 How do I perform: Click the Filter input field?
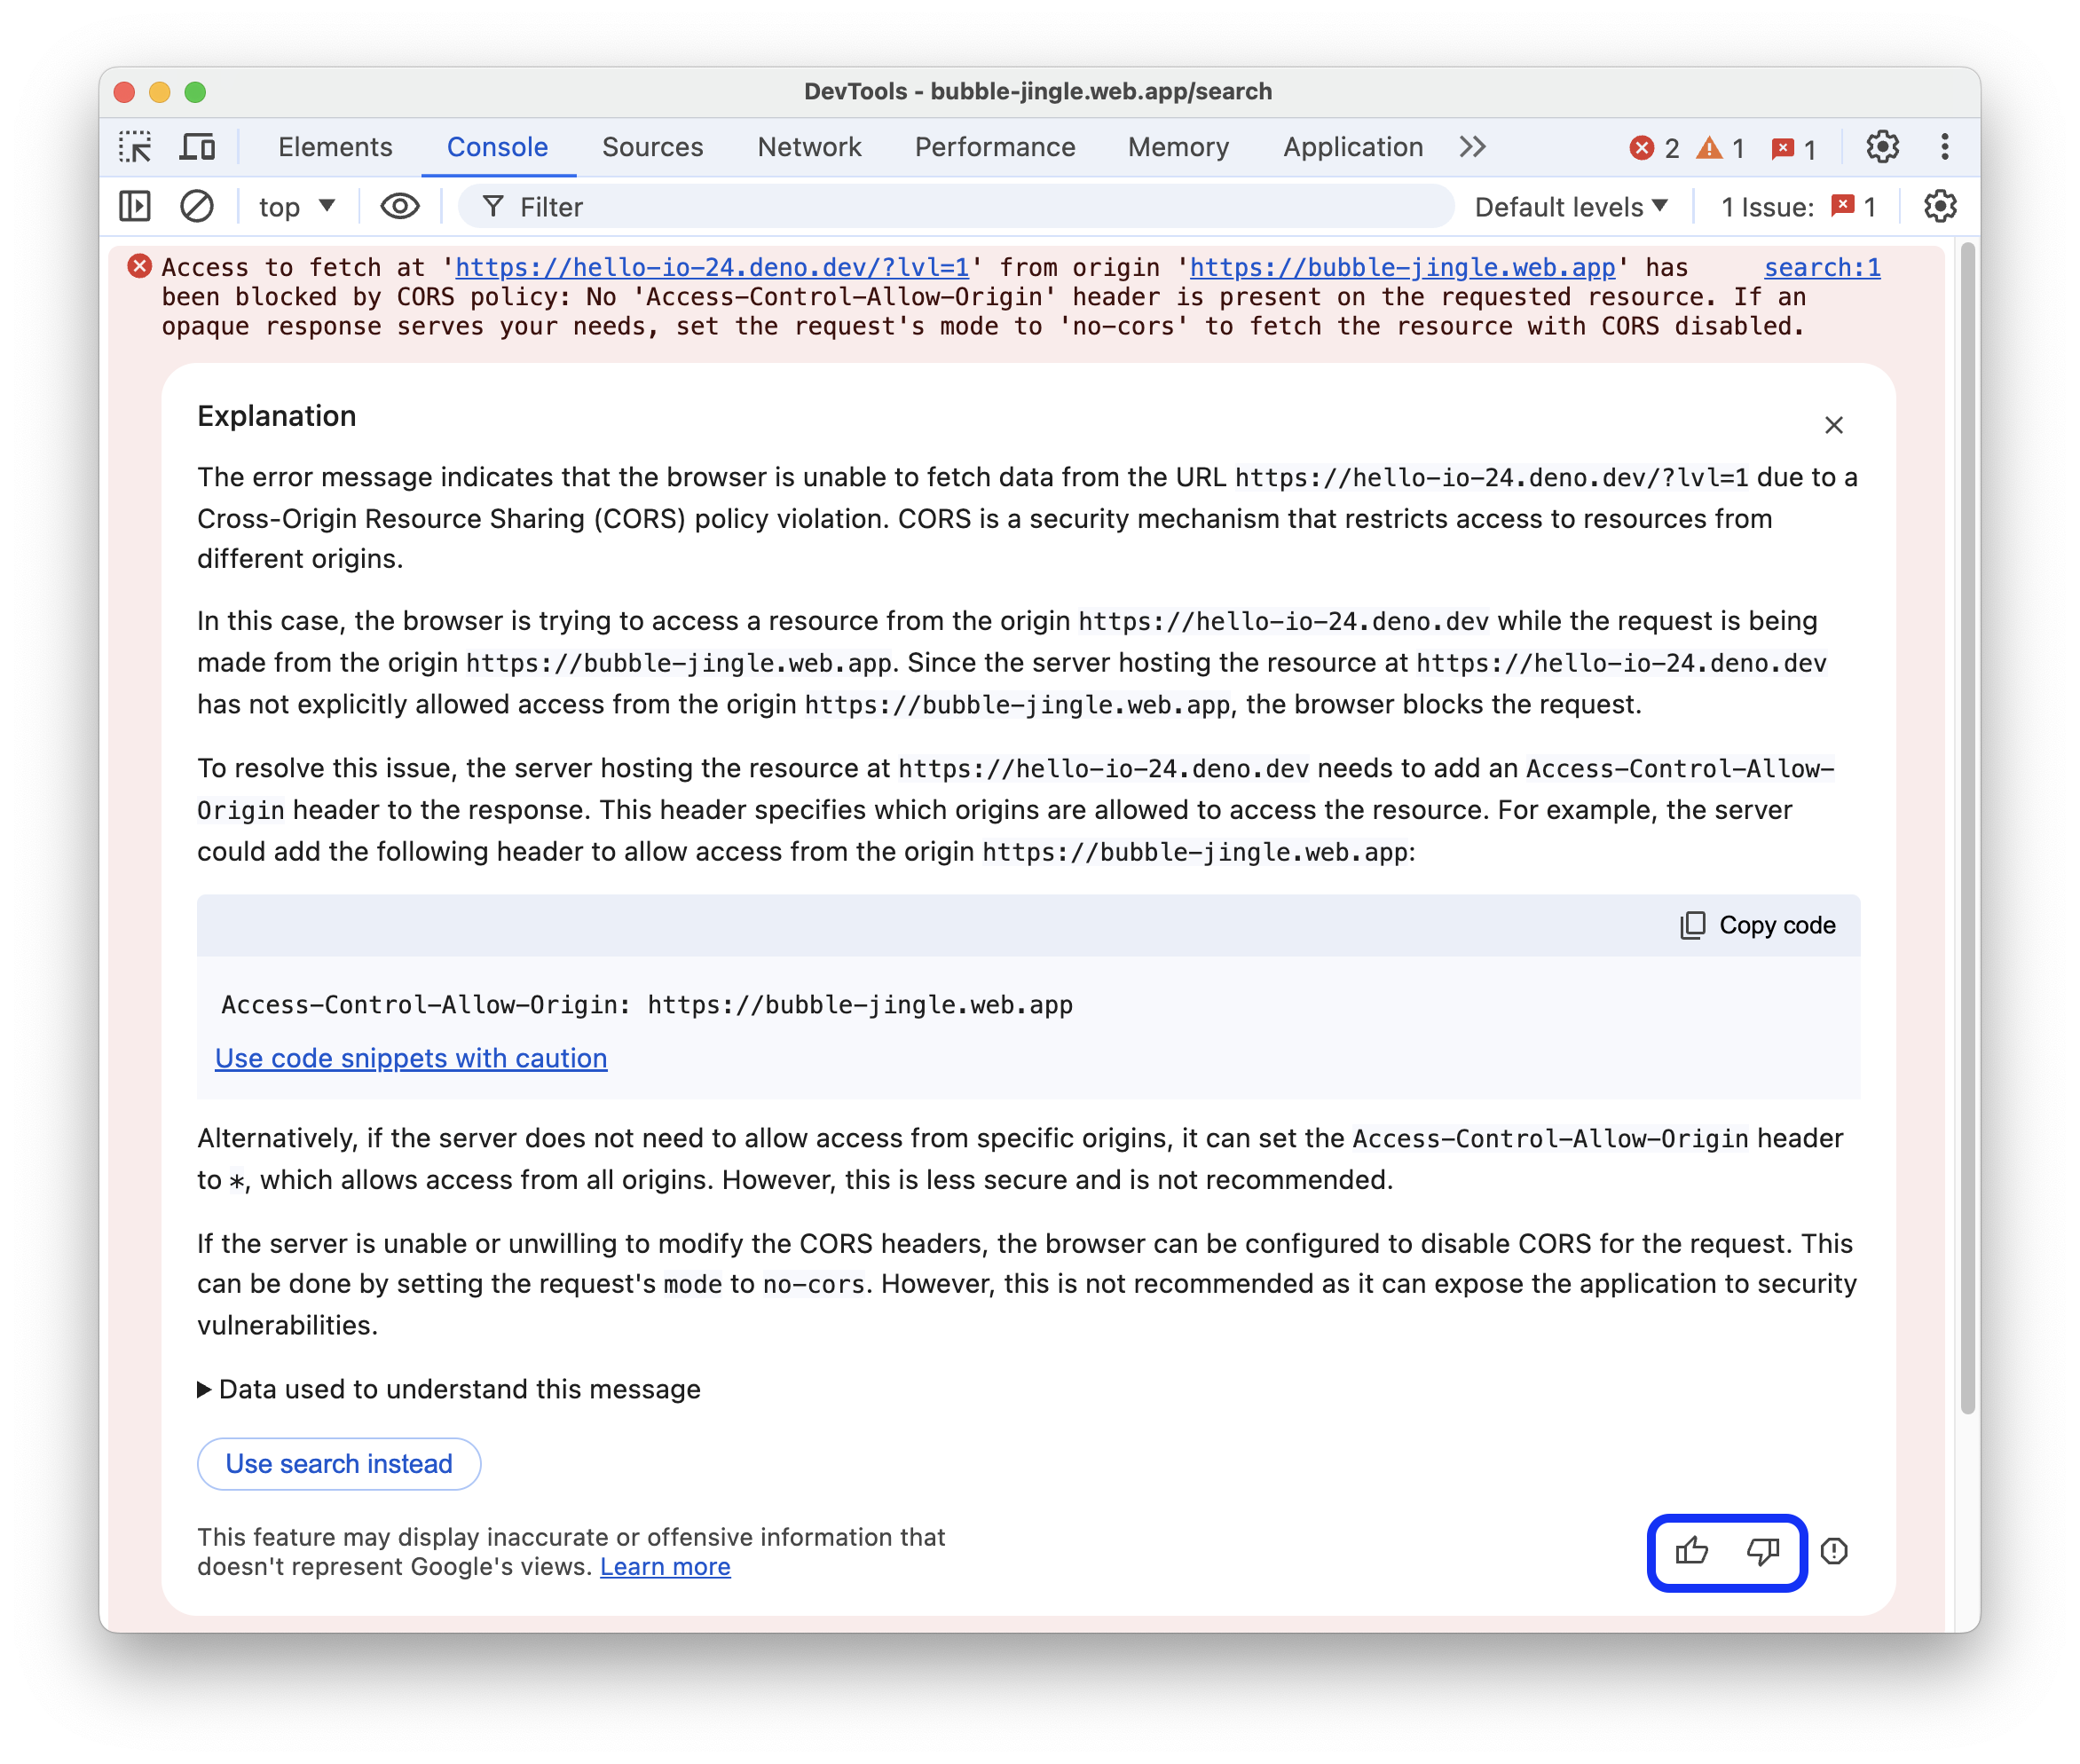(x=619, y=209)
